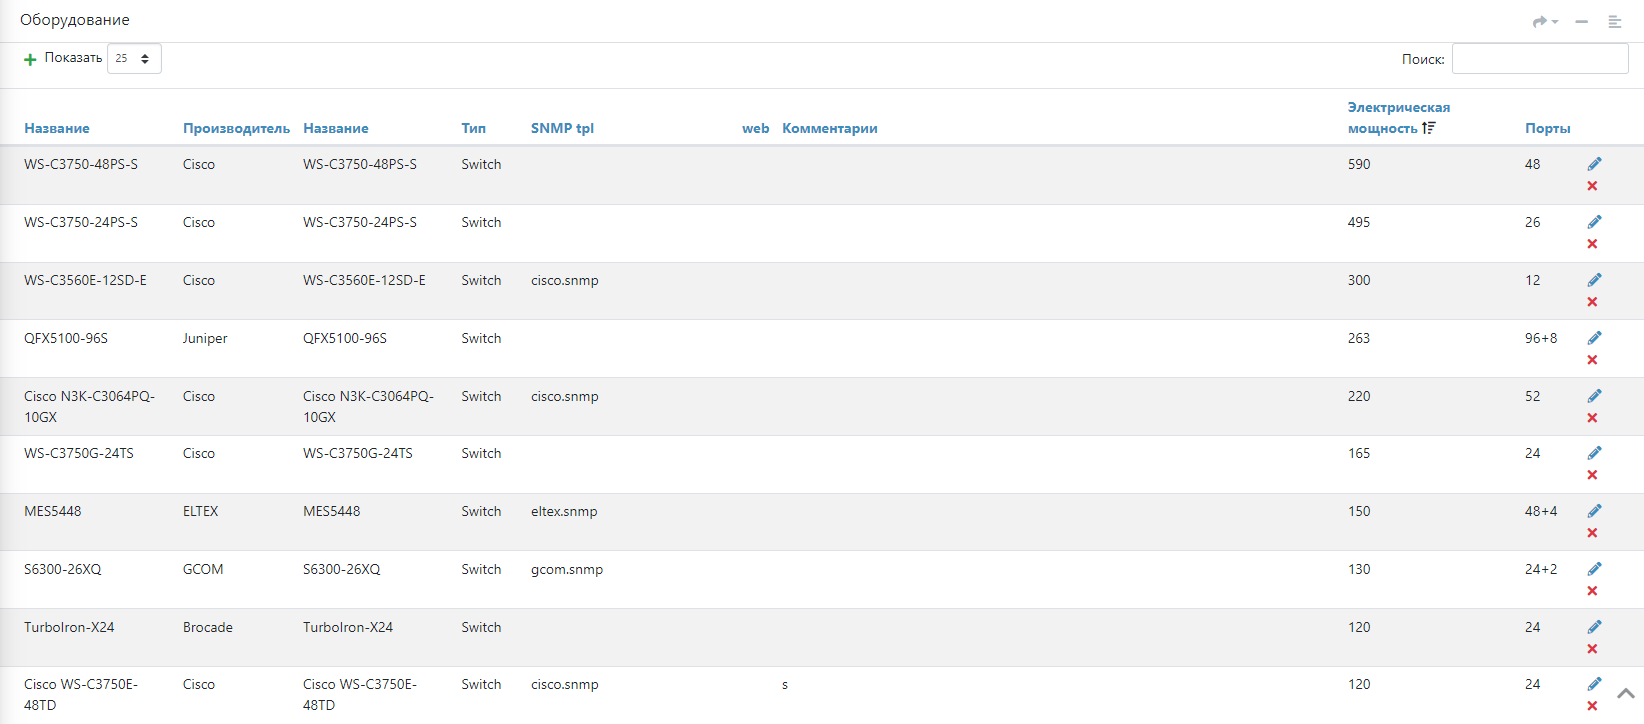Image resolution: width=1644 pixels, height=724 pixels.
Task: Open the share arrow dropdown
Action: pos(1545,21)
